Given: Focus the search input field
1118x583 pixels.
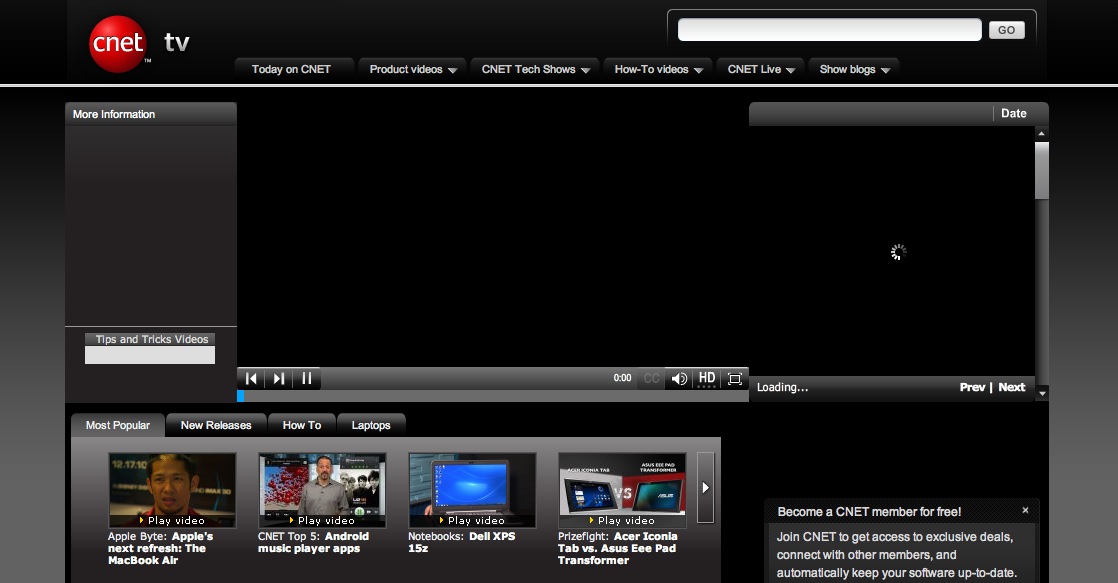Looking at the screenshot, I should pyautogui.click(x=829, y=30).
